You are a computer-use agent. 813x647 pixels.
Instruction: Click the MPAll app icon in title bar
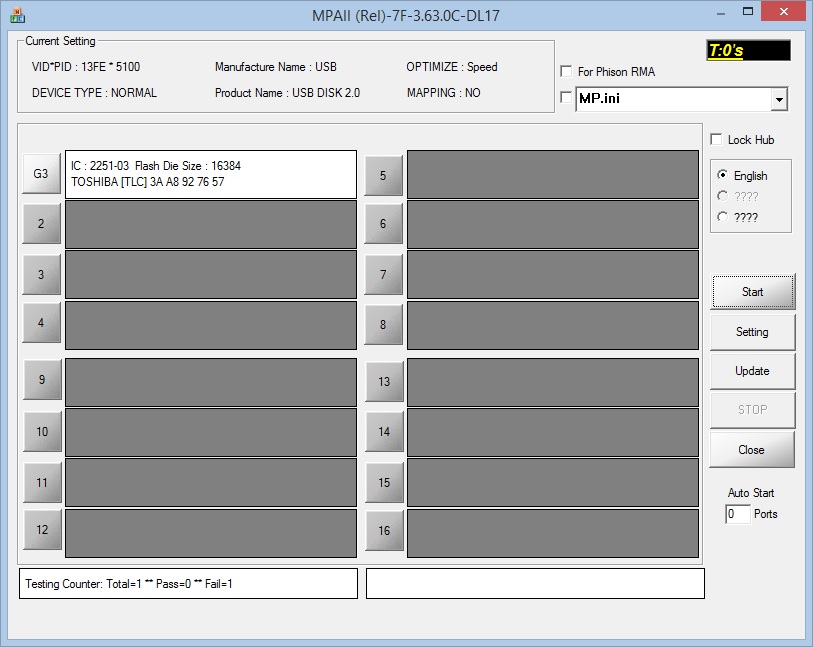[17, 16]
